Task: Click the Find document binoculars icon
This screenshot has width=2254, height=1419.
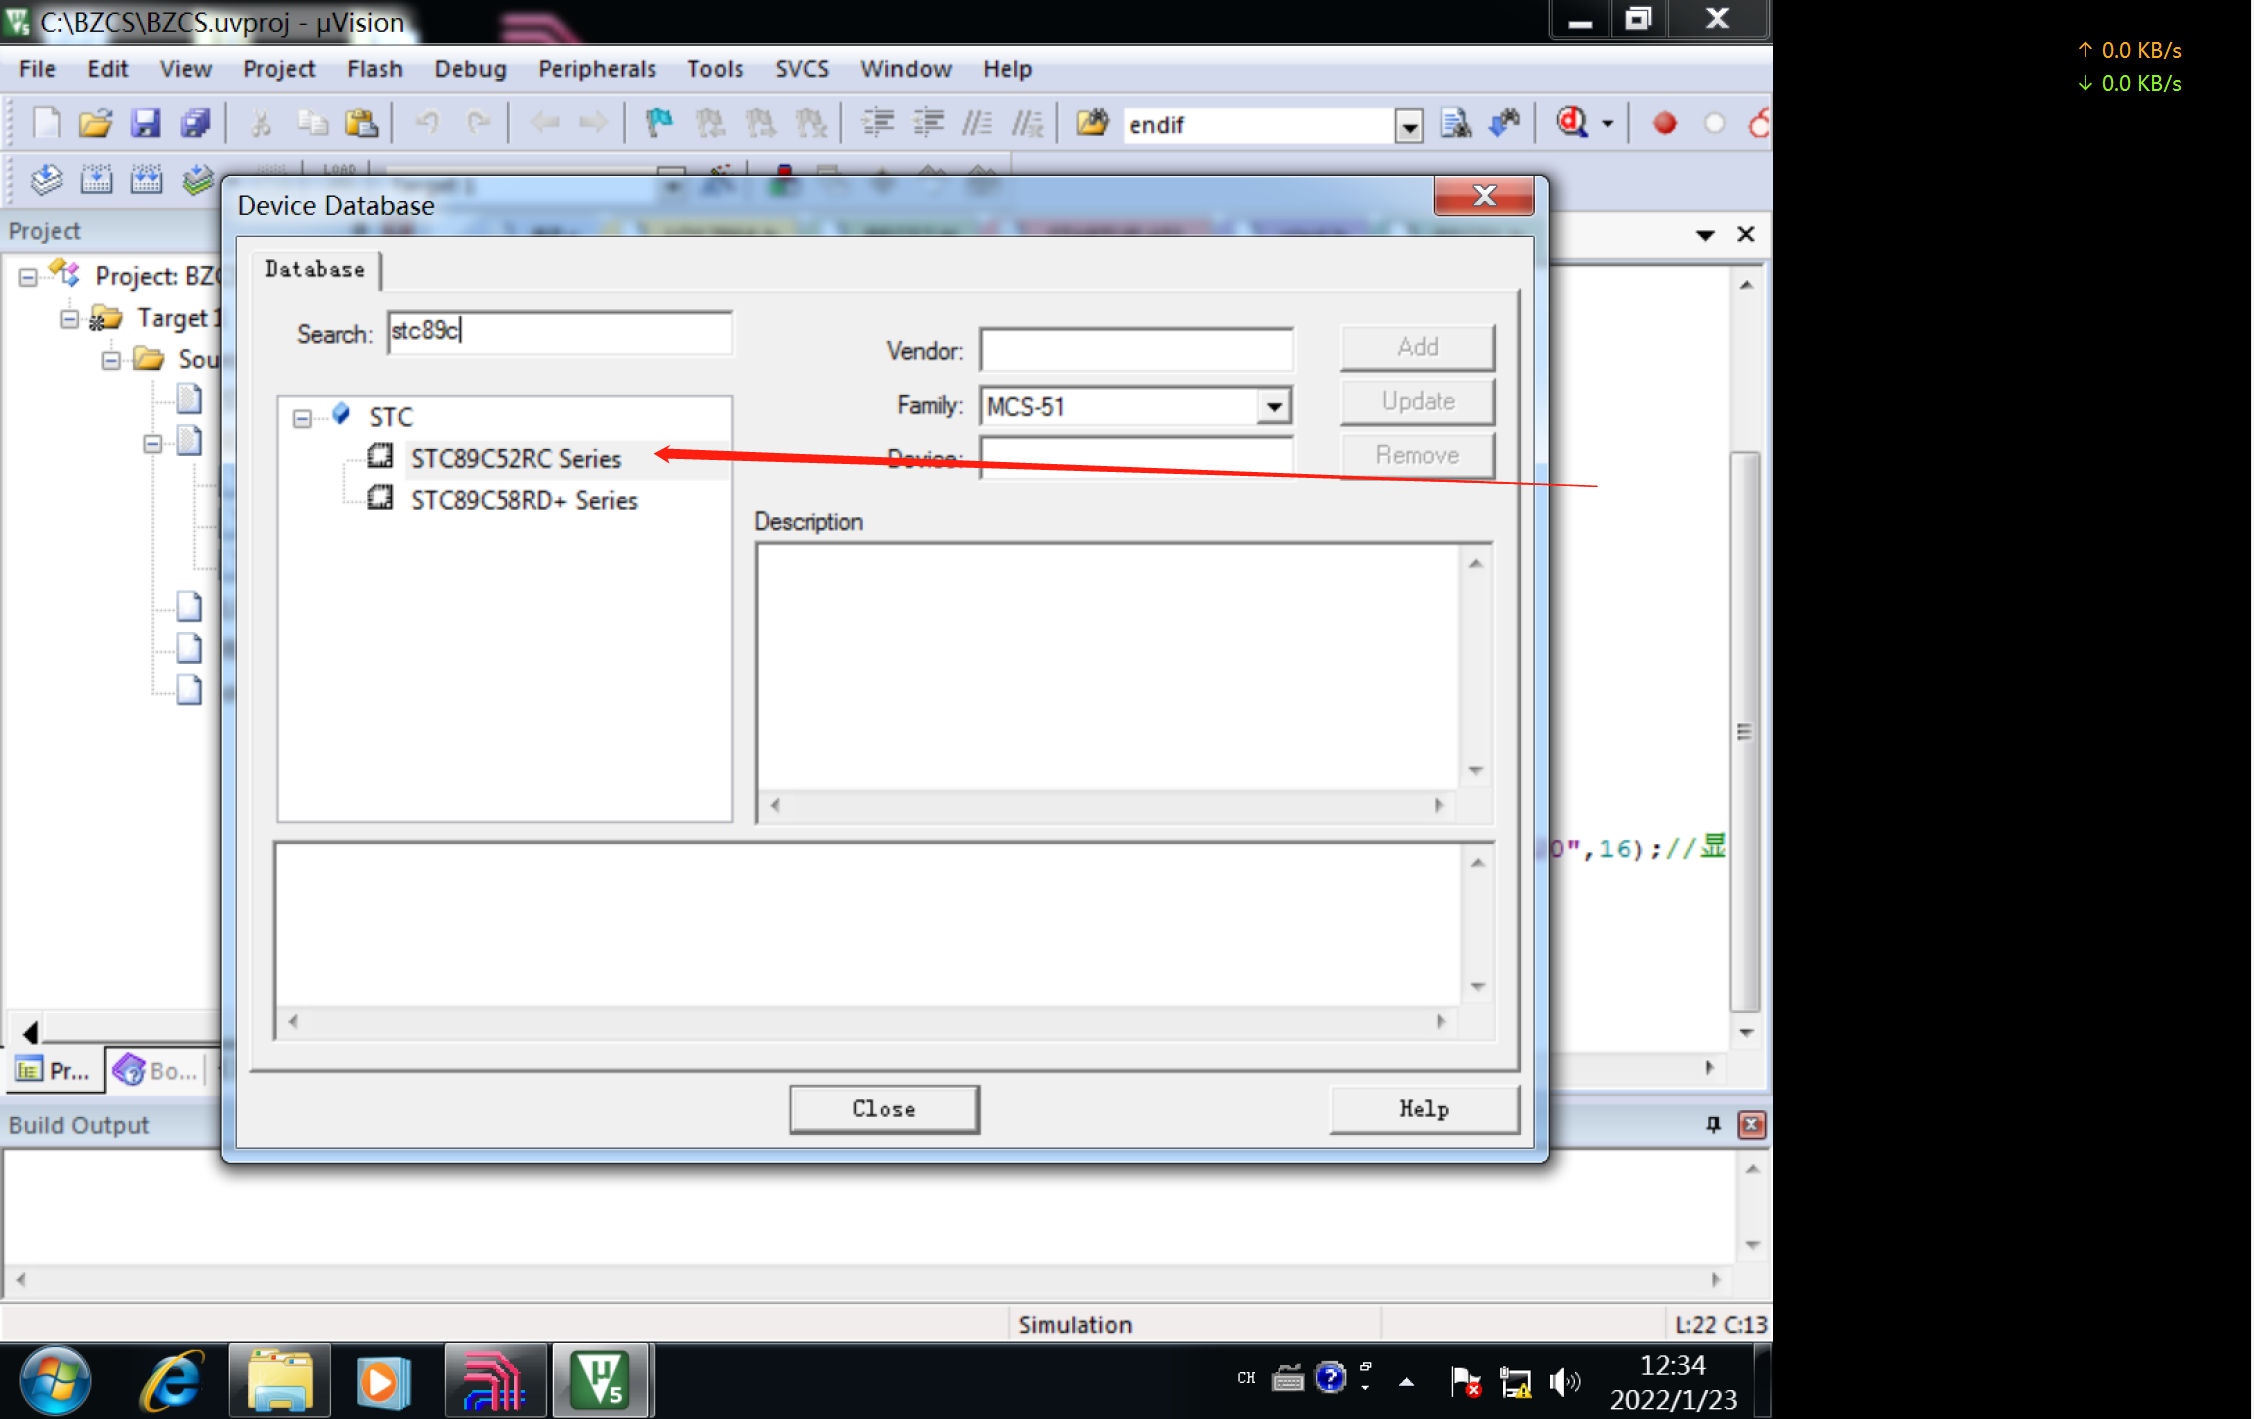Action: 1455,123
